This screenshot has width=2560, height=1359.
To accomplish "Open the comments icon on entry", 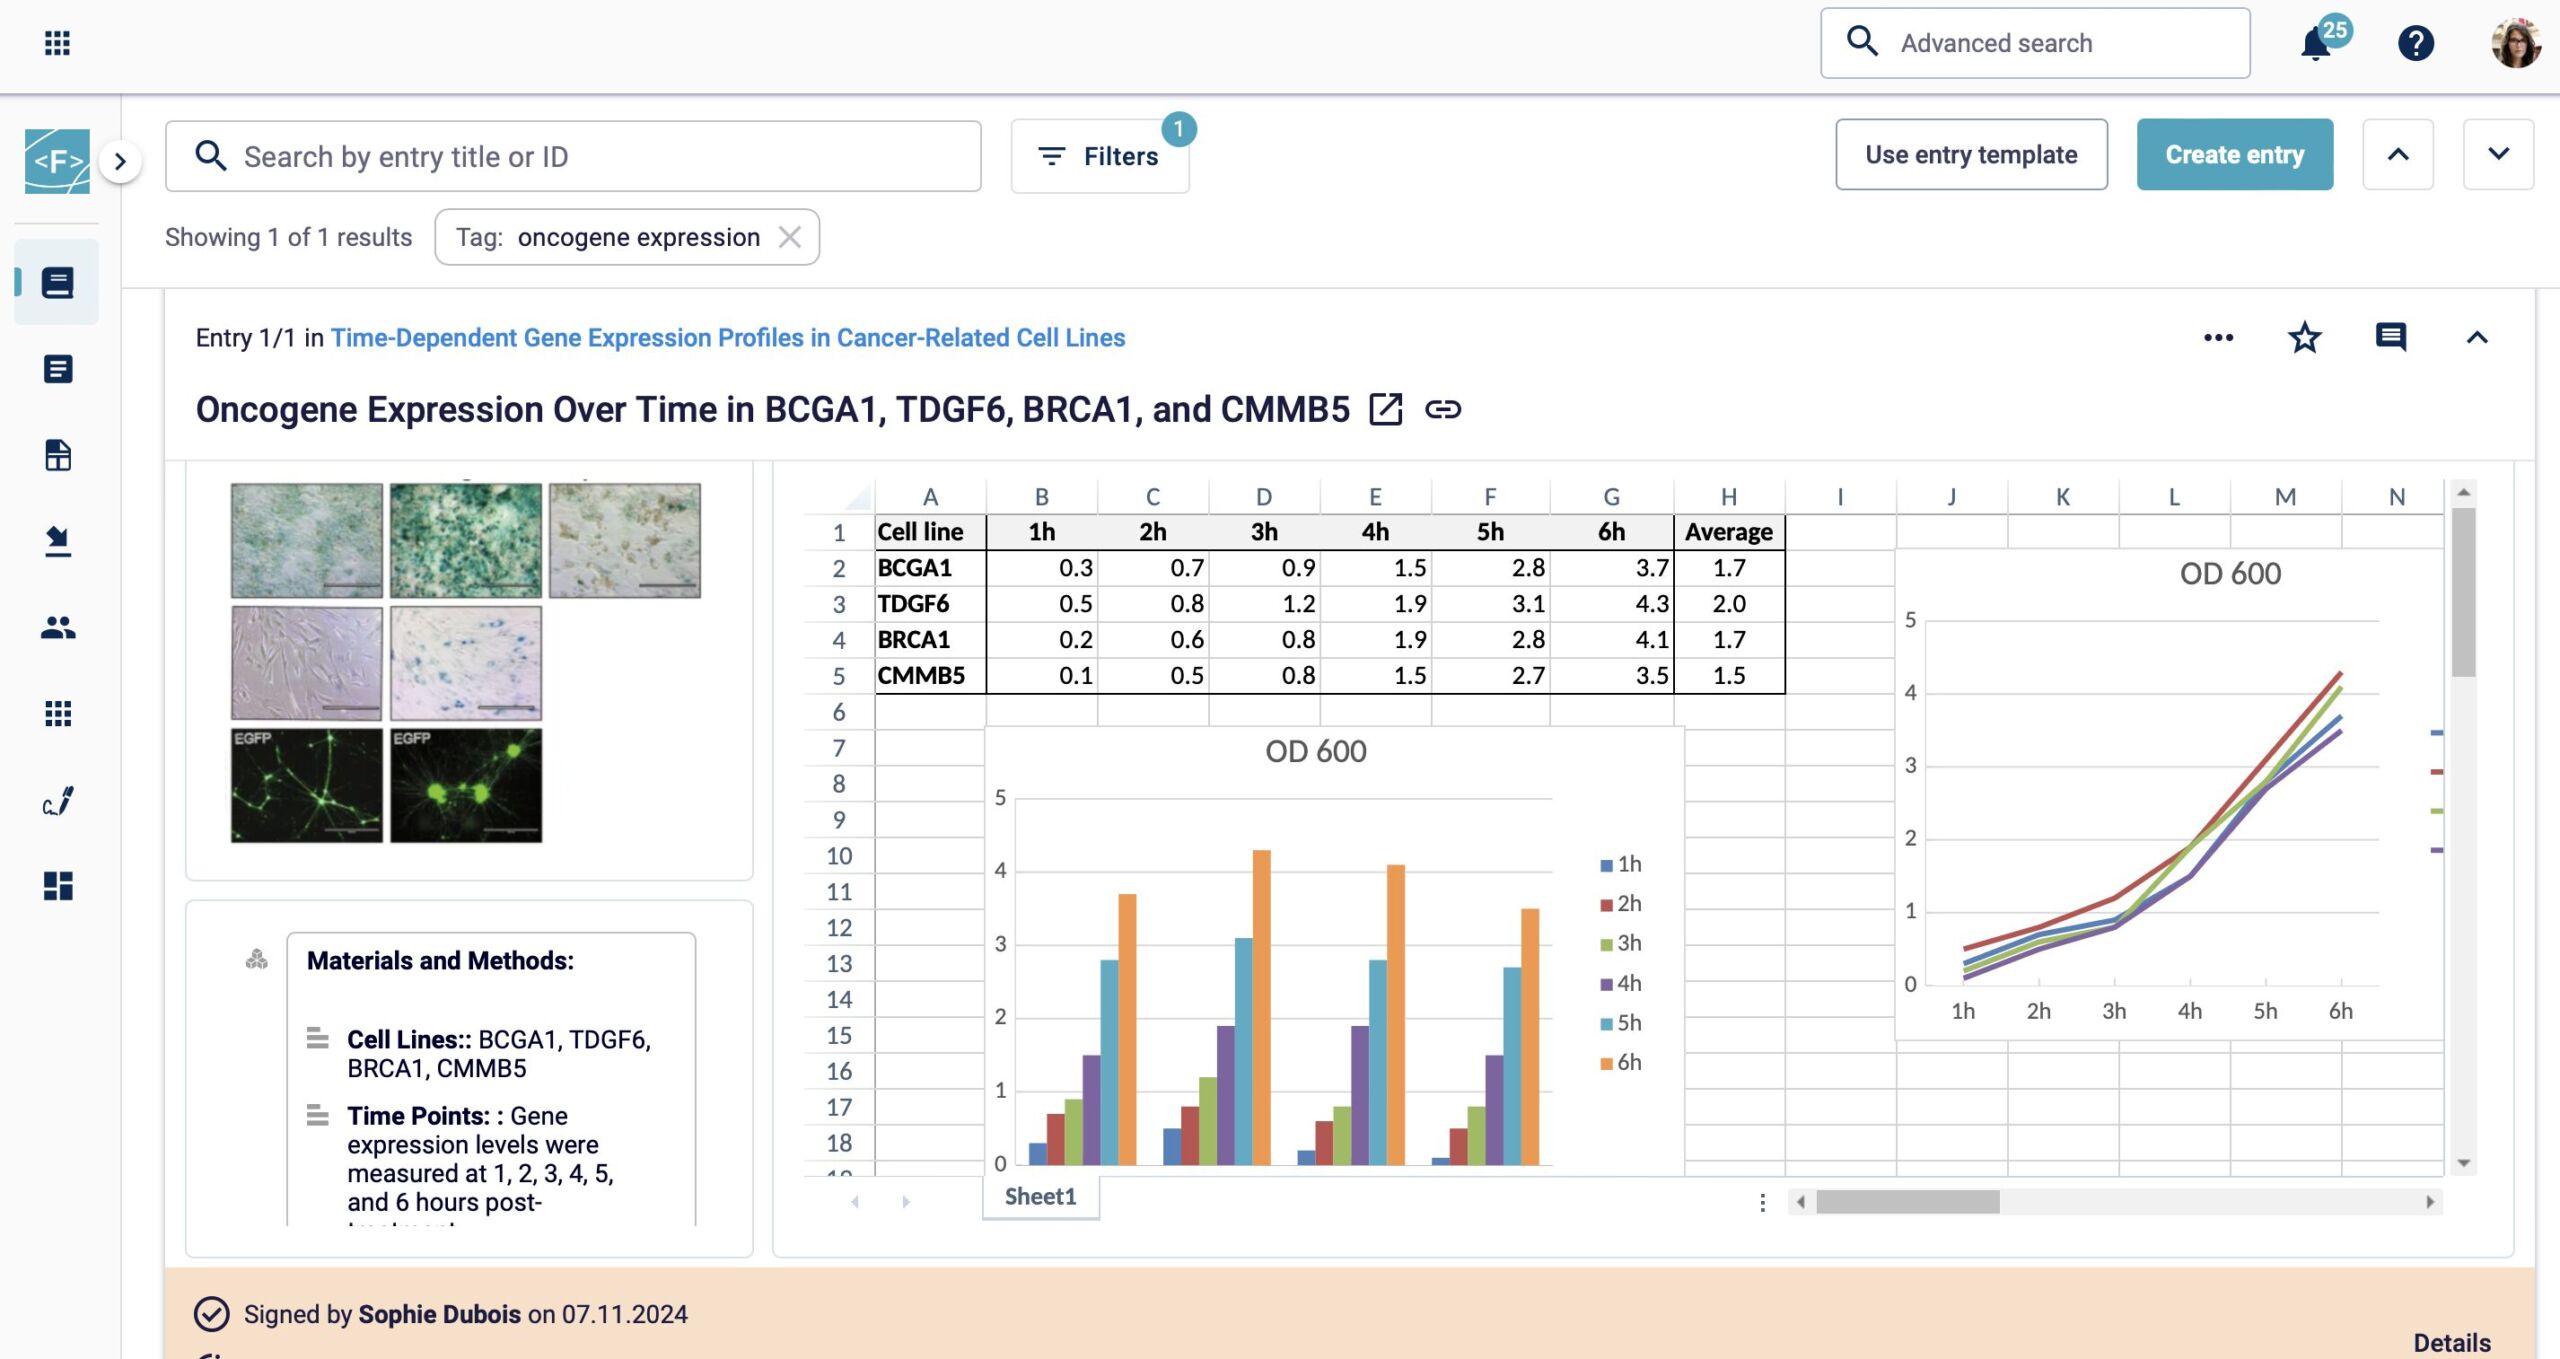I will (x=2389, y=338).
